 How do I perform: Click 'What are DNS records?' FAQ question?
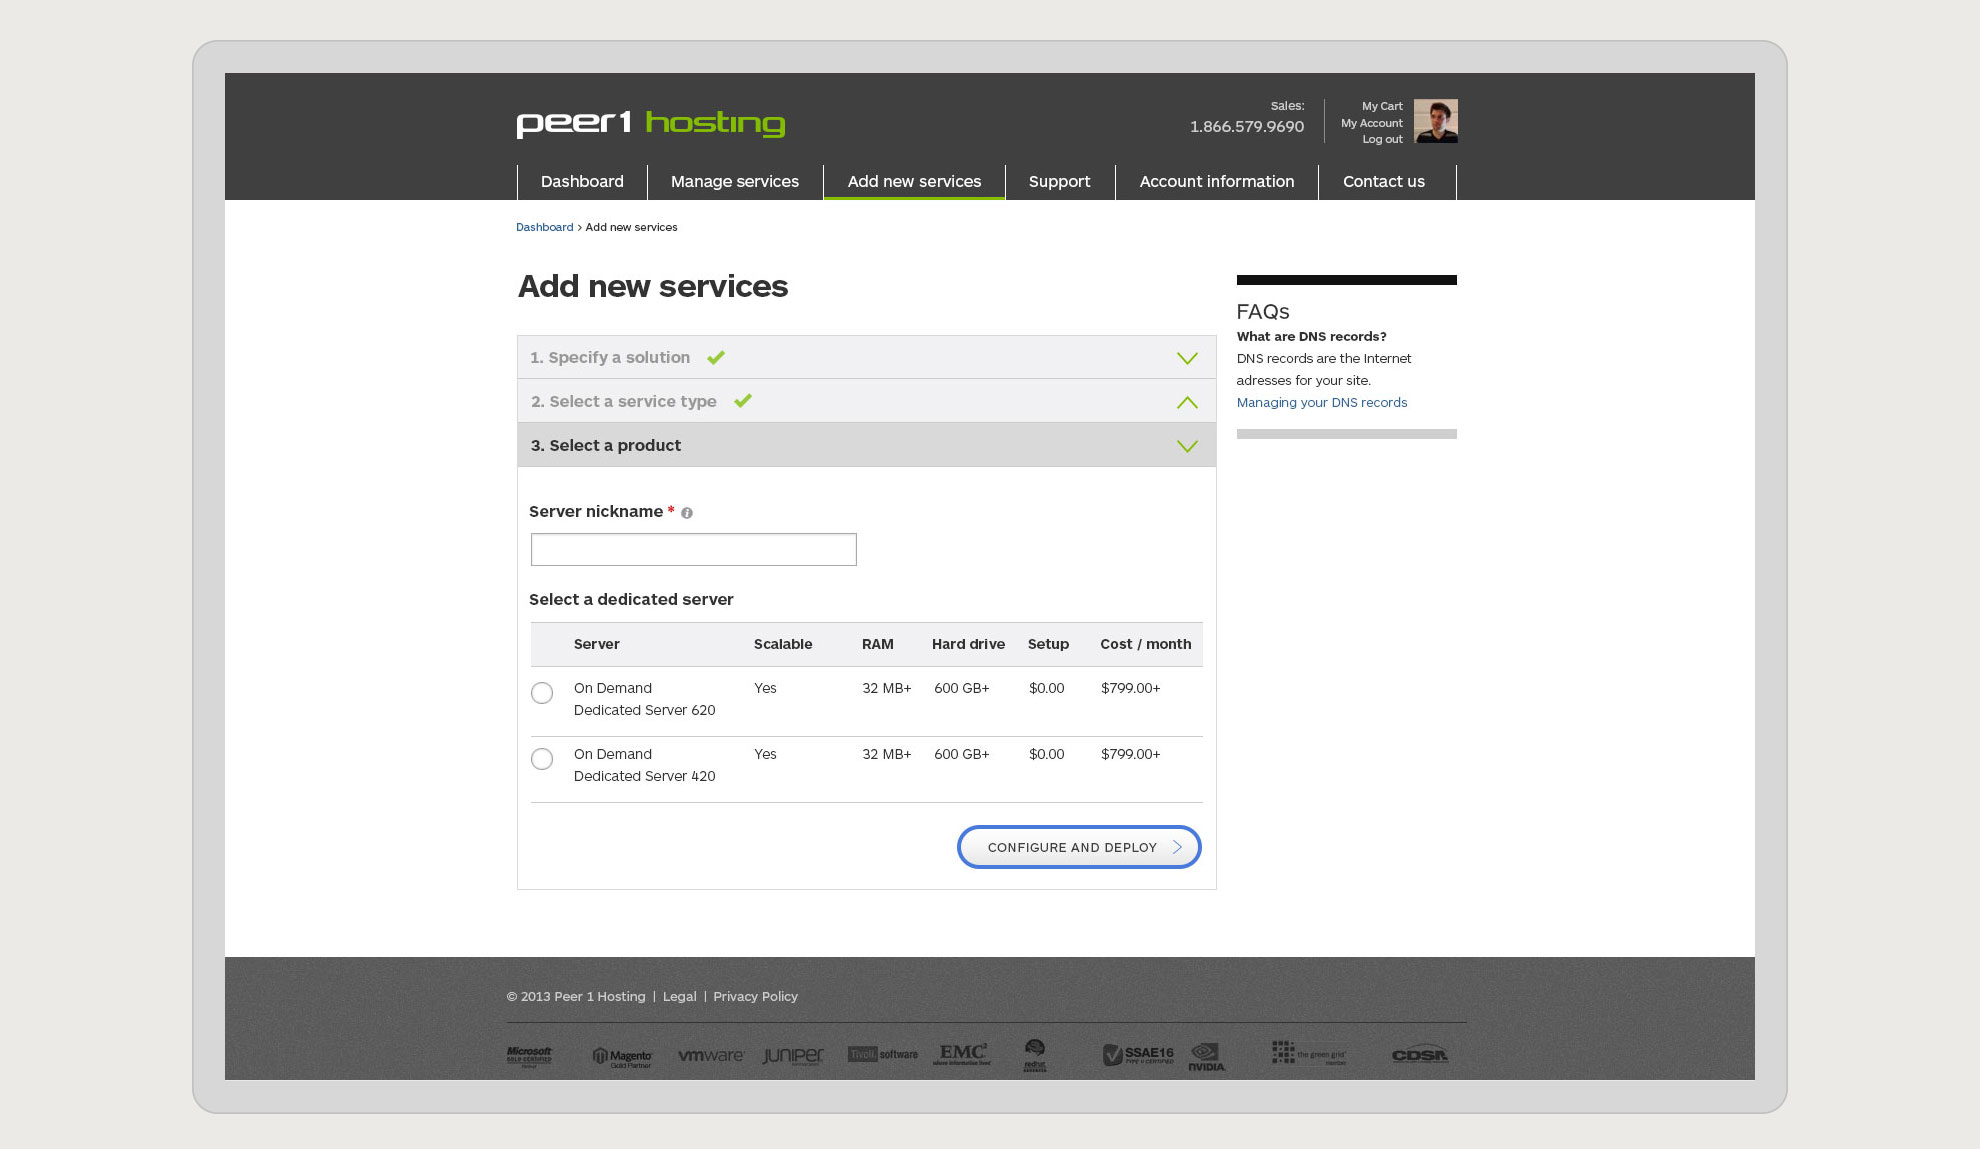point(1312,336)
